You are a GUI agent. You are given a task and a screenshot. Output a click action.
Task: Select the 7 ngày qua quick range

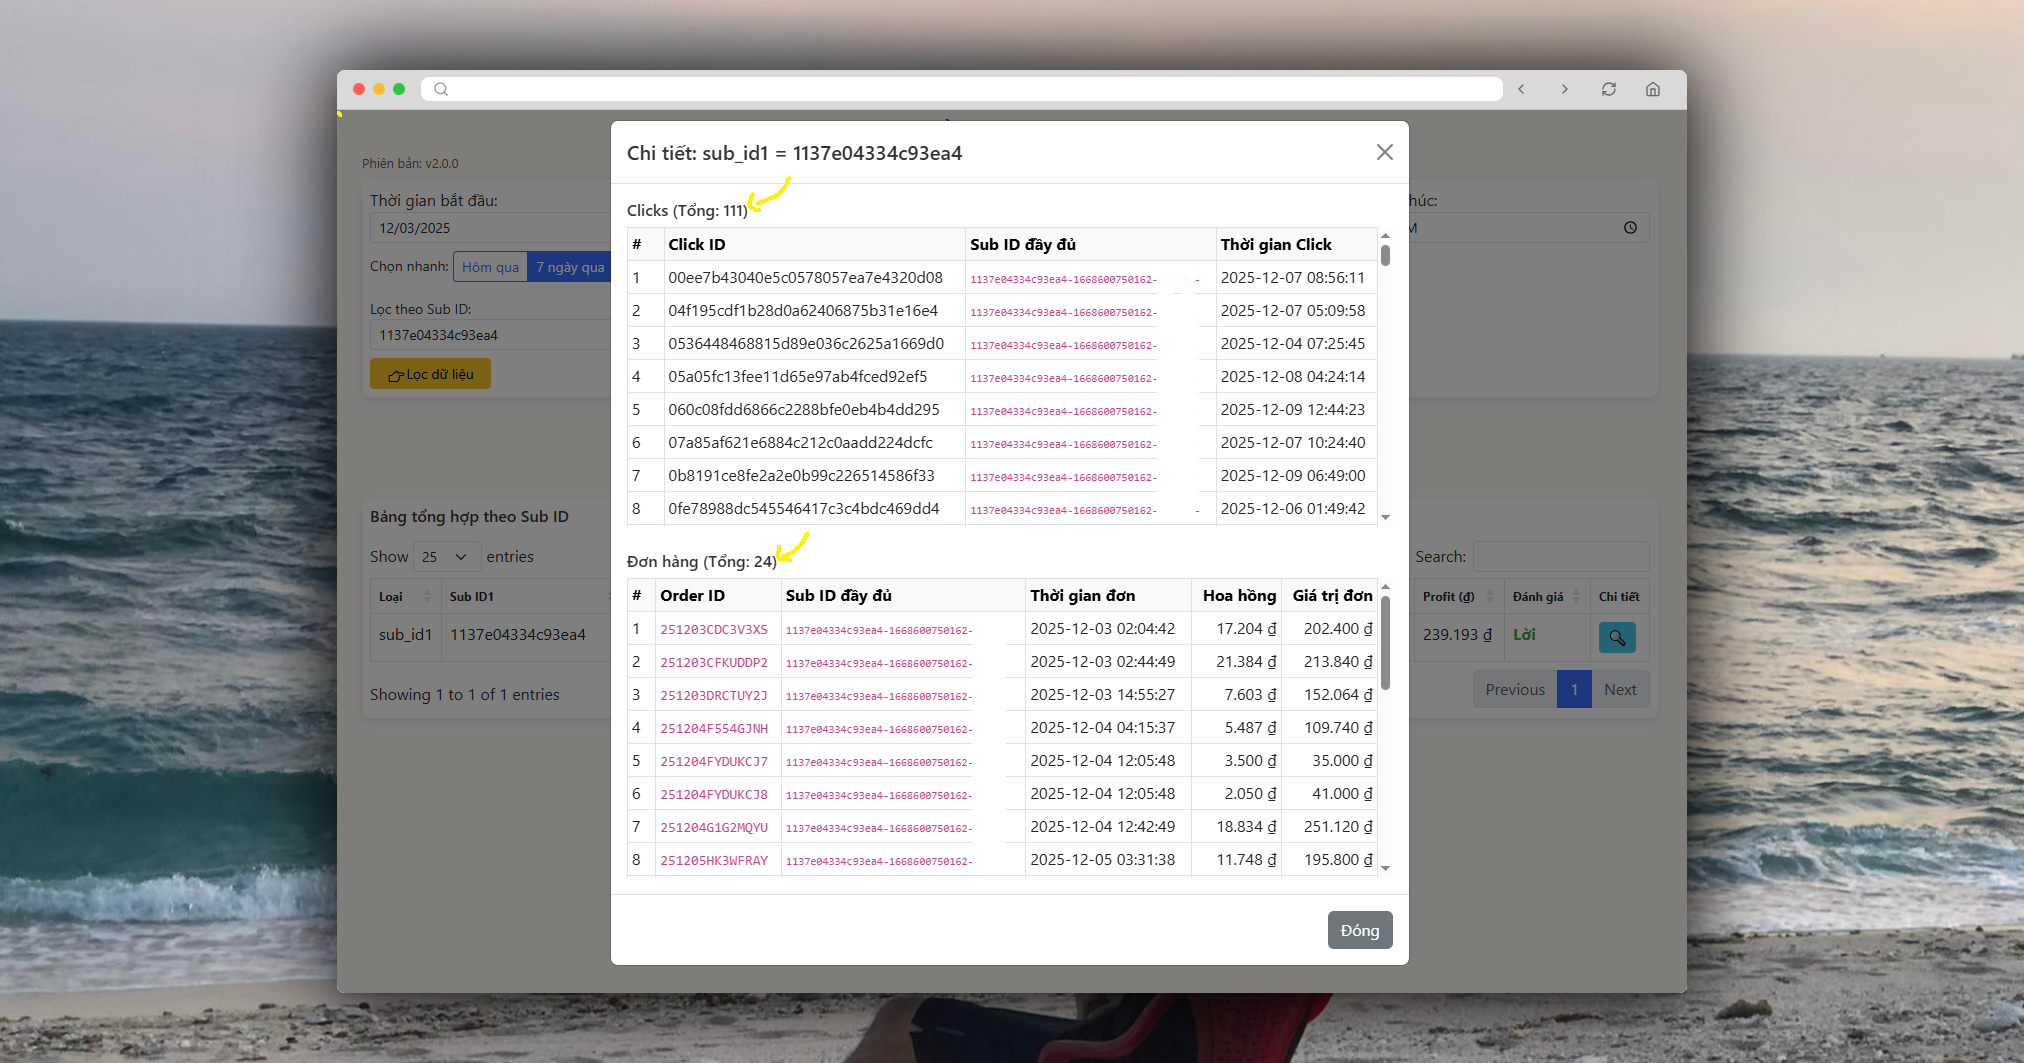point(569,267)
